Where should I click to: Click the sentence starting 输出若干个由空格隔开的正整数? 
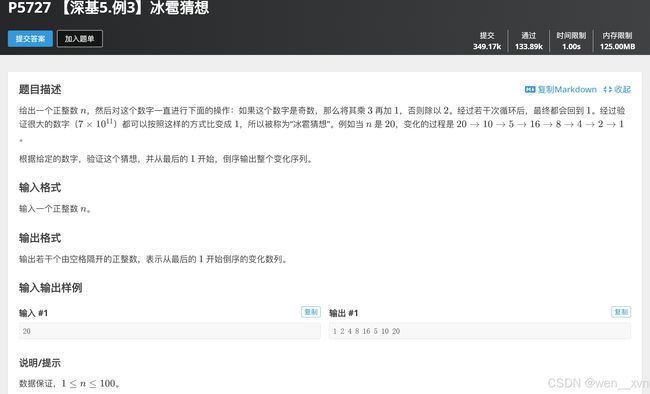pyautogui.click(x=153, y=259)
